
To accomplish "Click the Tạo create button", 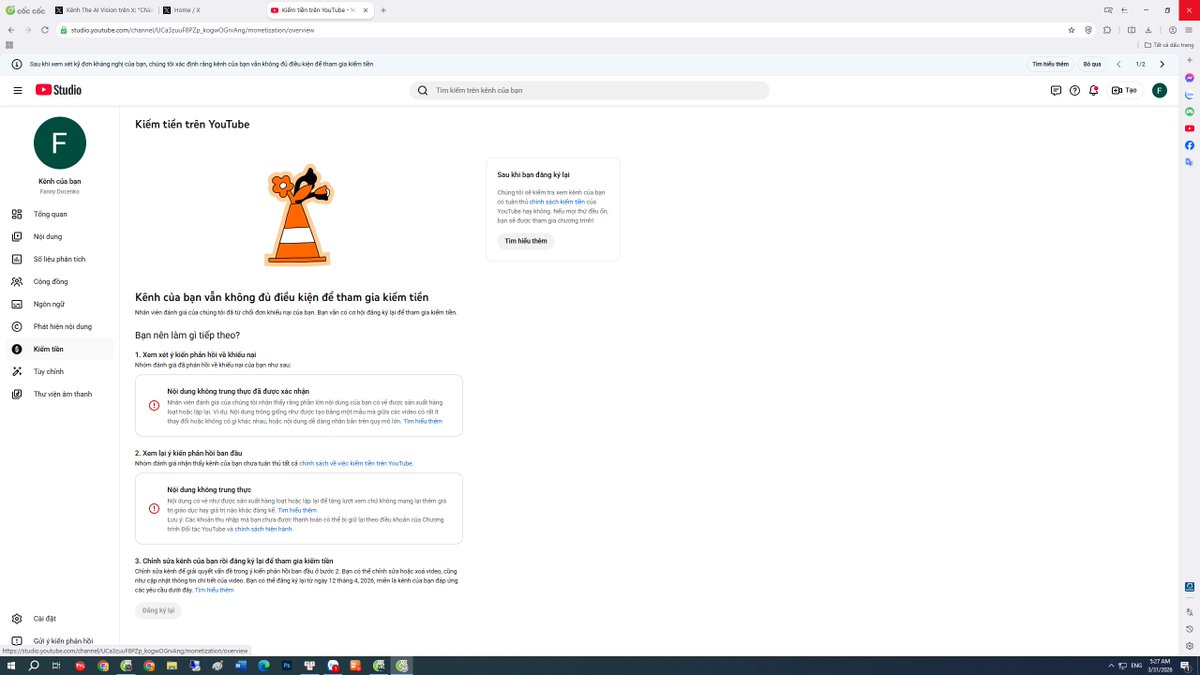I will pos(1125,90).
